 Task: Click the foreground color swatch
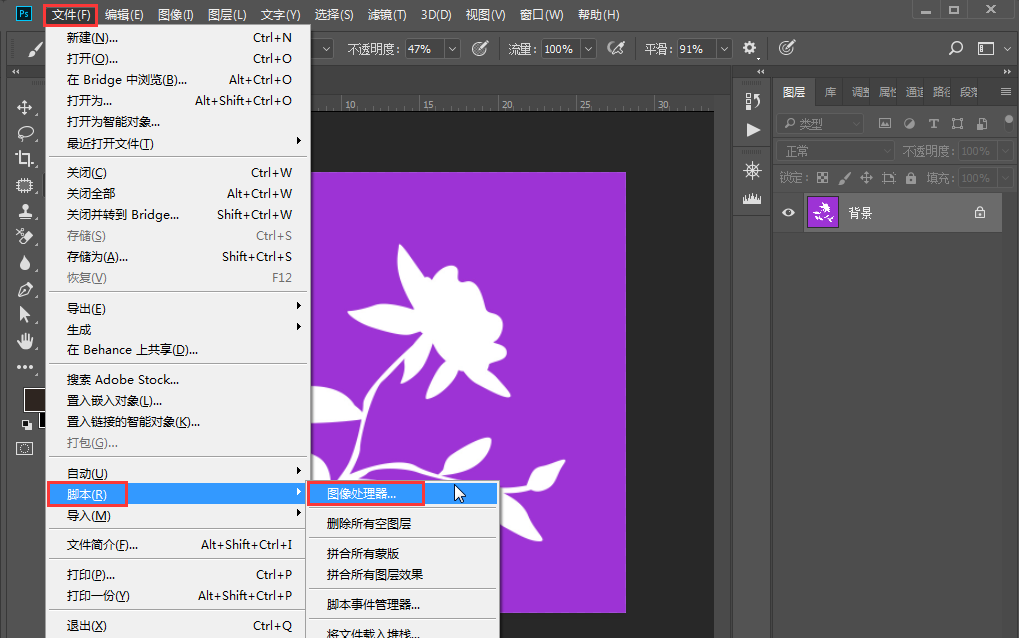(35, 398)
